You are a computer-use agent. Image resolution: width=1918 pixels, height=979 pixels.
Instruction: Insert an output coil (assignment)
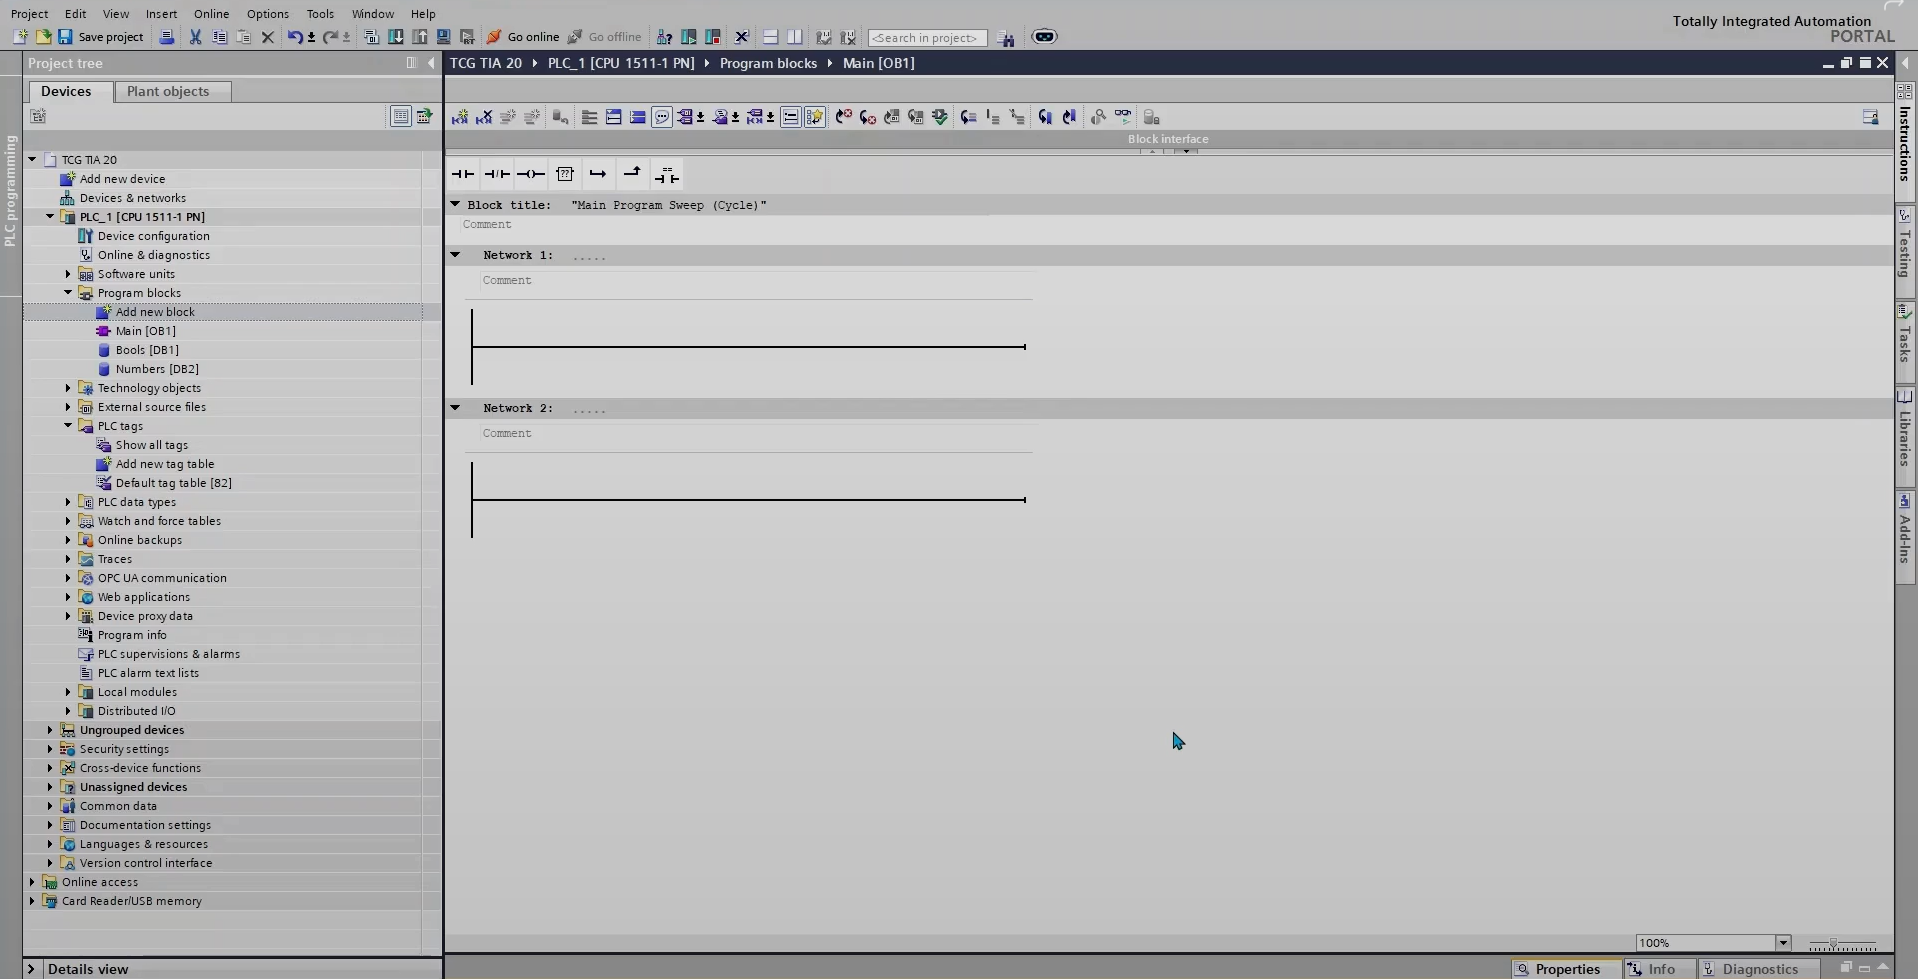[530, 174]
